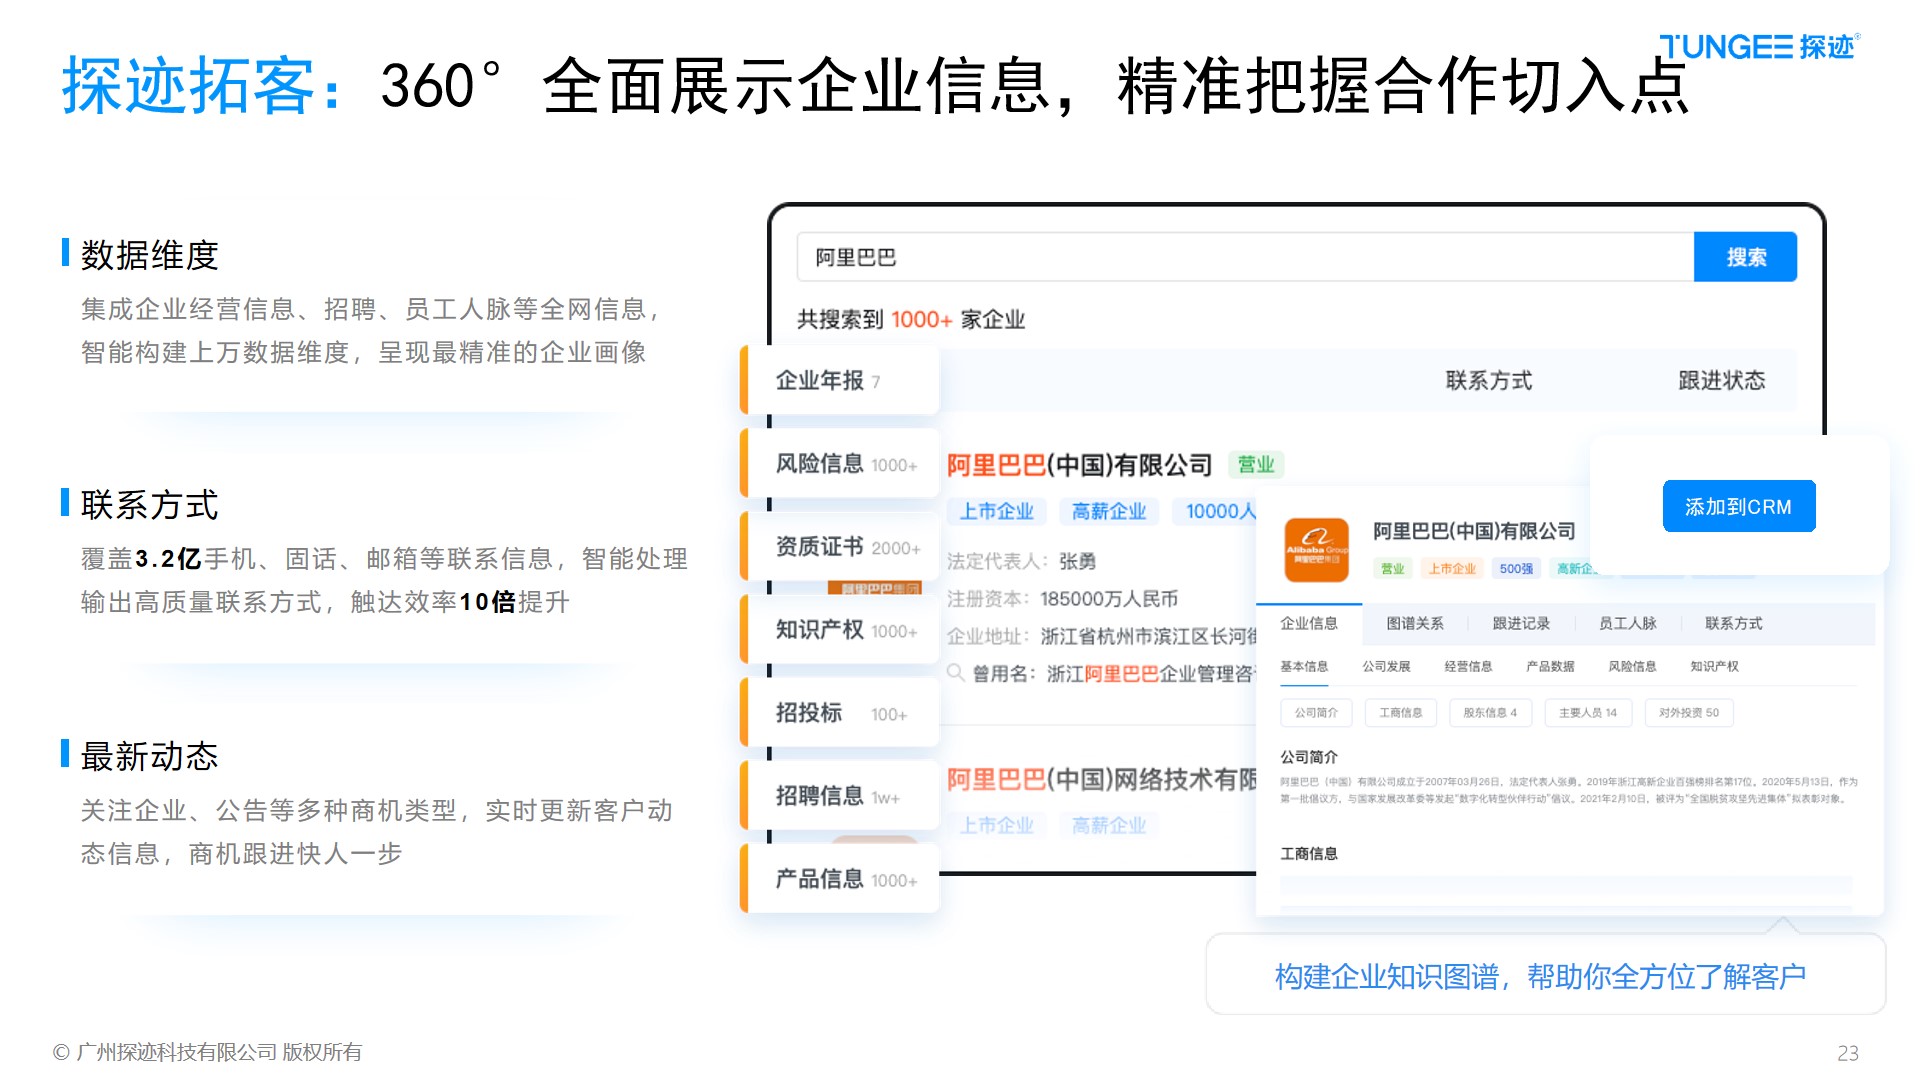Open the 风险信息 1000+ card
Screen dimensions: 1920x1080
[x=840, y=464]
